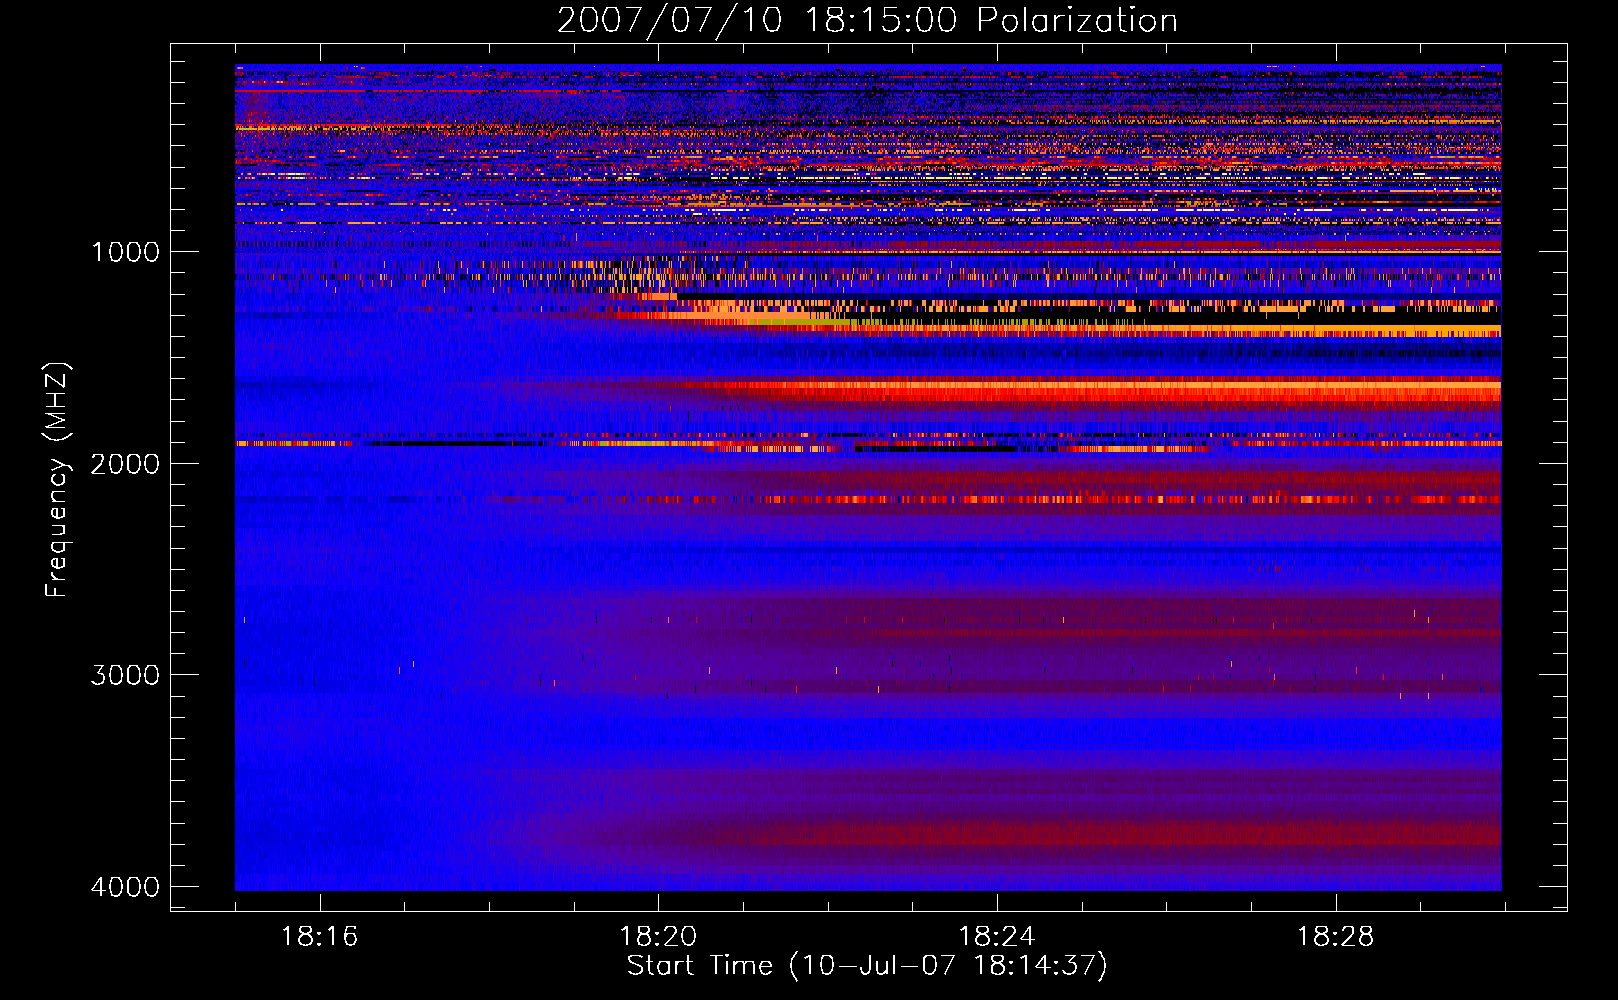Select the 1000 frequency tick label
Image resolution: width=1618 pixels, height=1000 pixels.
point(125,252)
